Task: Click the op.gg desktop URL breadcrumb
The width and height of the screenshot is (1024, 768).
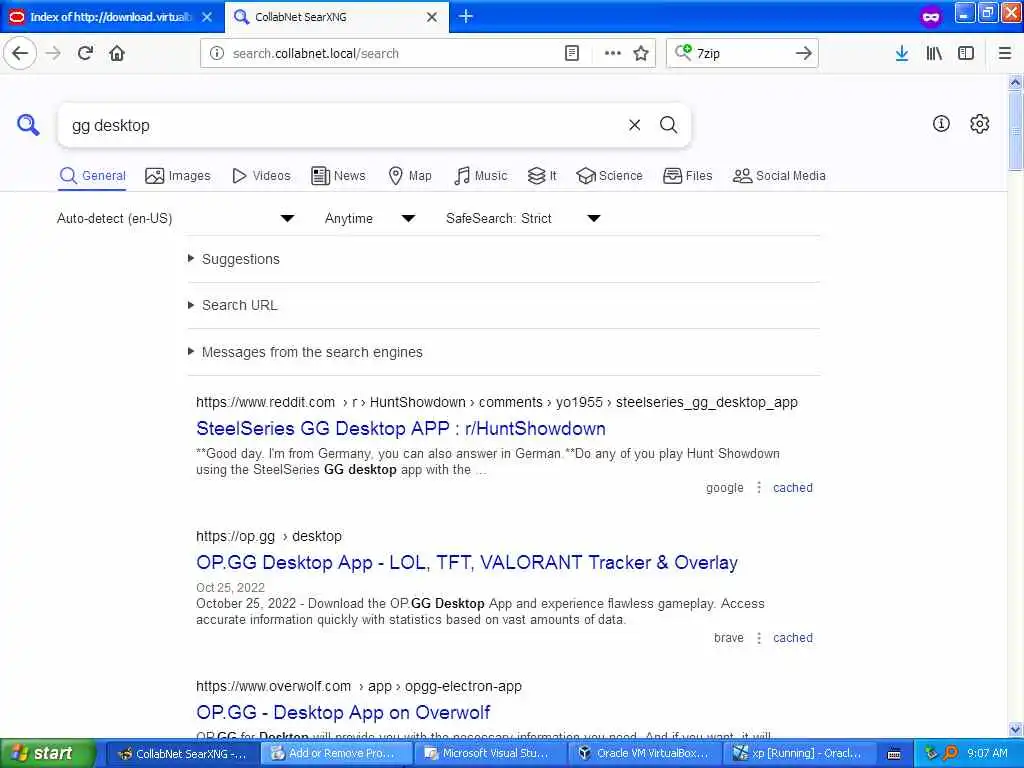Action: (x=268, y=536)
